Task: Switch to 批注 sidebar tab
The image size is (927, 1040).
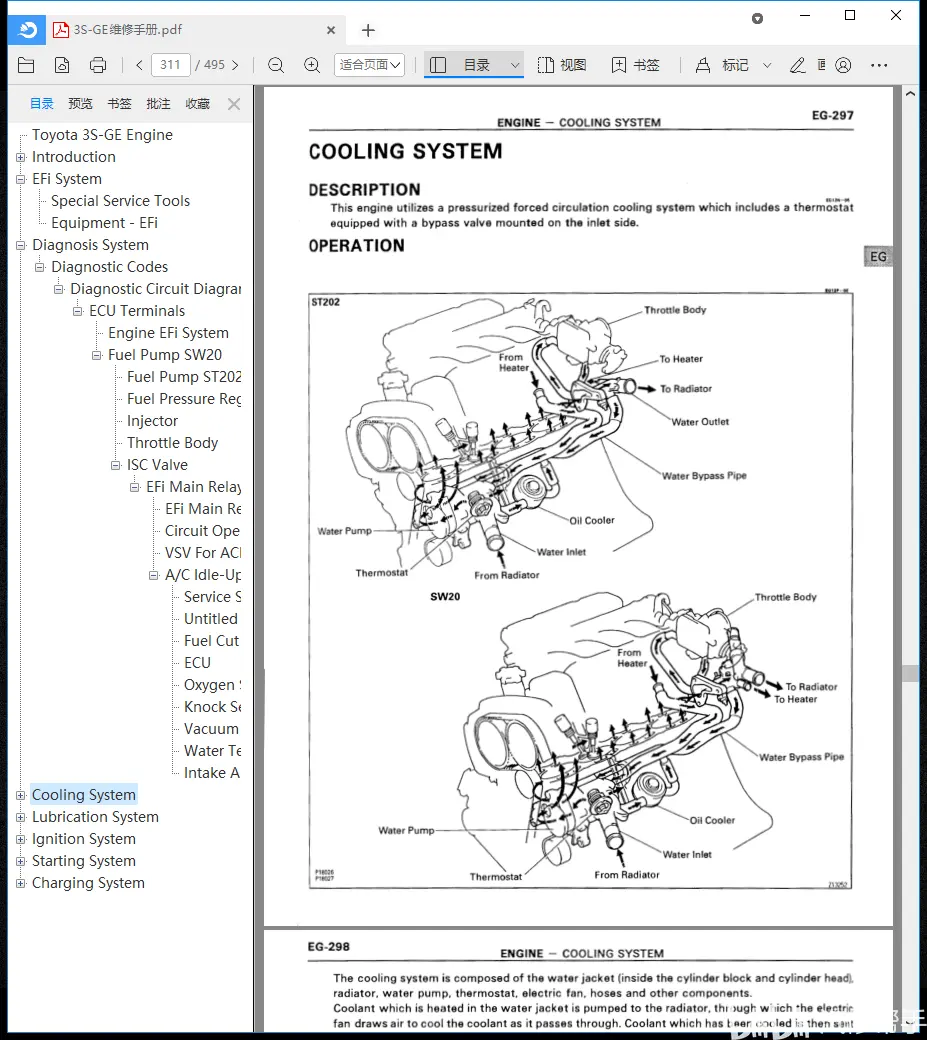Action: pos(158,103)
